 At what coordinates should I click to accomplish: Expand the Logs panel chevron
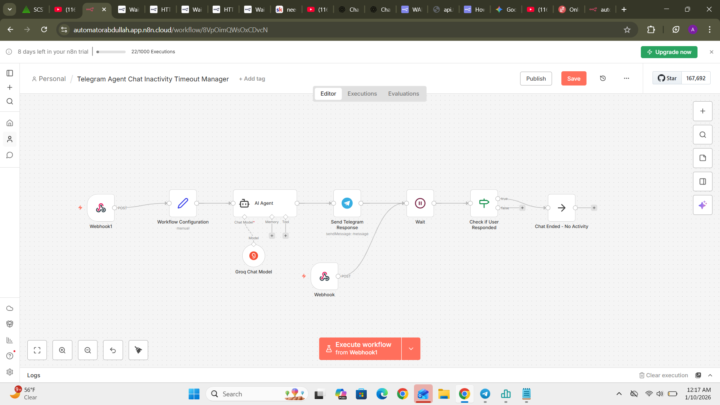(710, 375)
